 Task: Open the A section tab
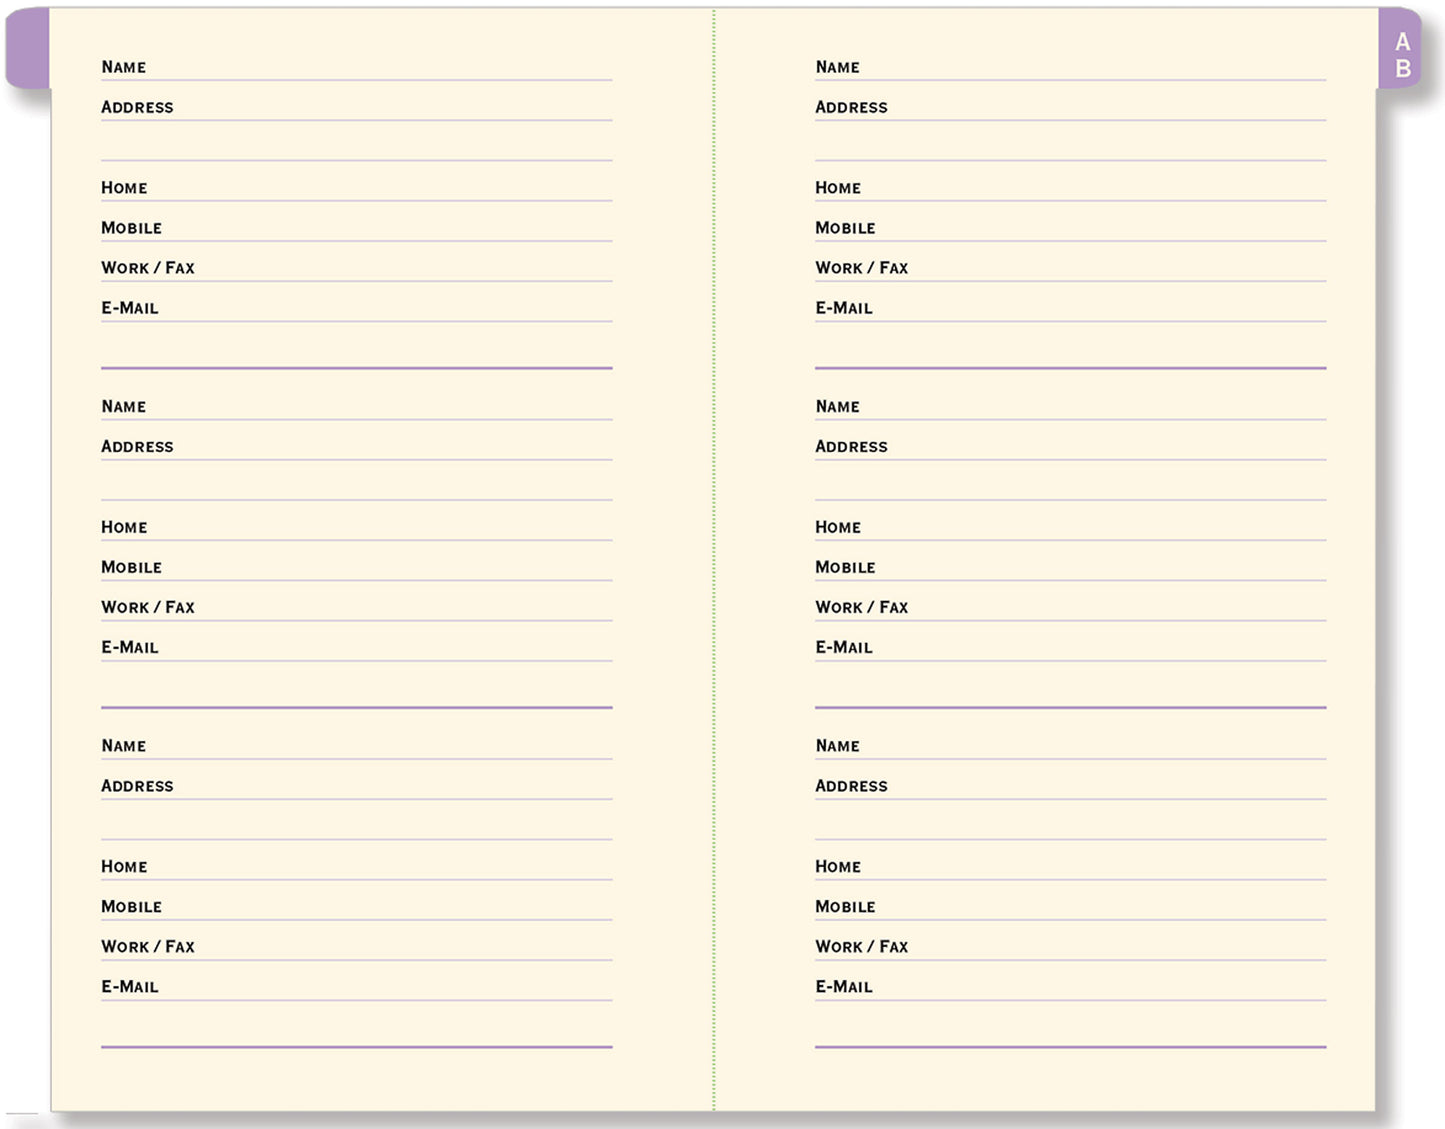pos(1403,43)
